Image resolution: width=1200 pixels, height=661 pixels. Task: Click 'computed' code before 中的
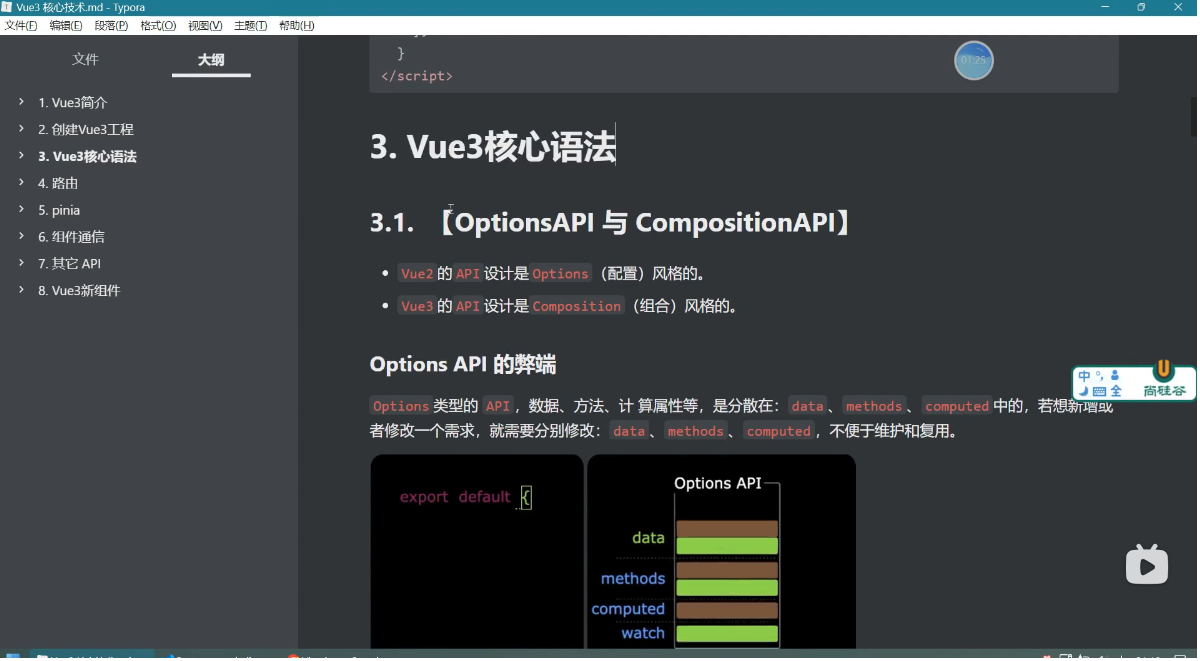(x=956, y=406)
